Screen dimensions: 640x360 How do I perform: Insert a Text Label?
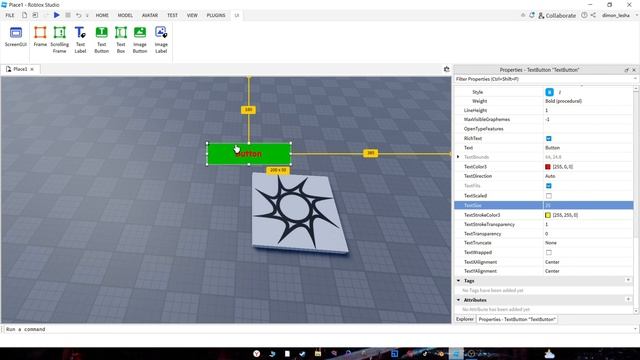80,40
